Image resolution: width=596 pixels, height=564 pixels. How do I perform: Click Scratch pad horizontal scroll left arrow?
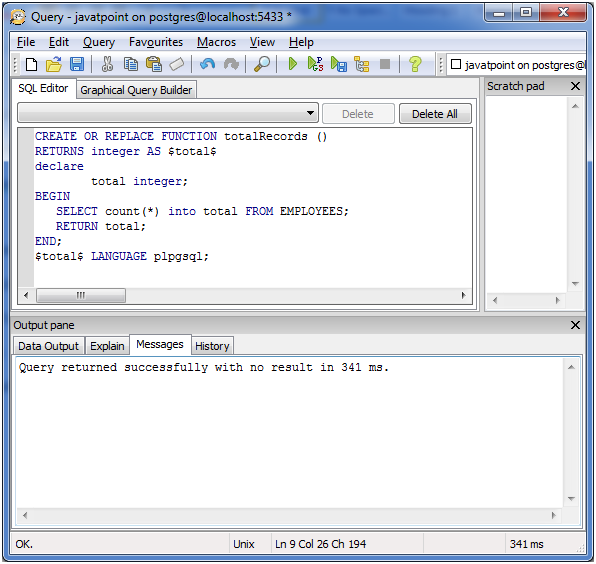[495, 300]
